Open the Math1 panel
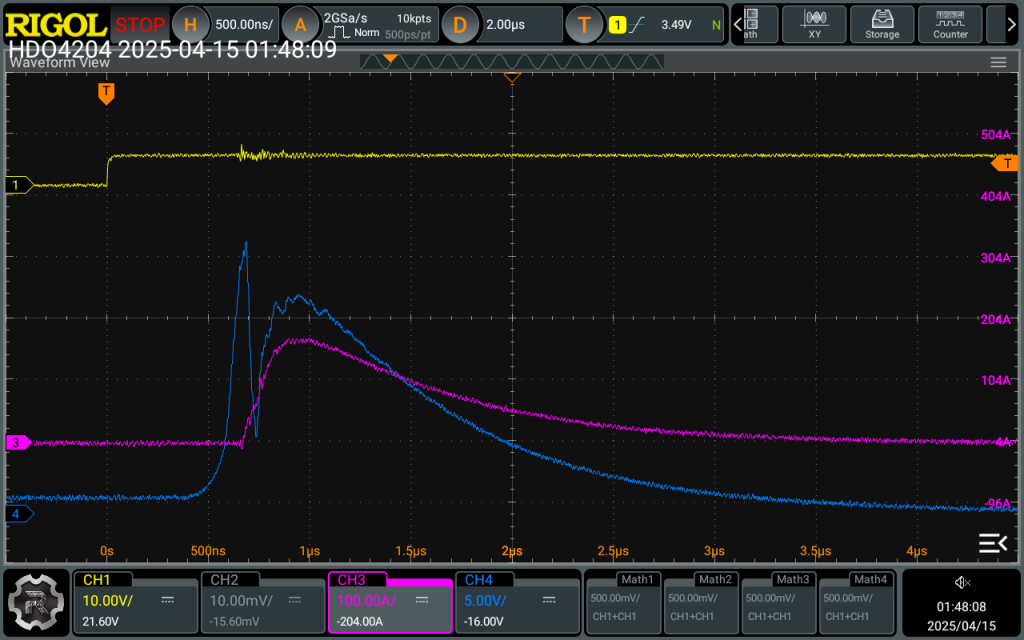 (x=624, y=602)
